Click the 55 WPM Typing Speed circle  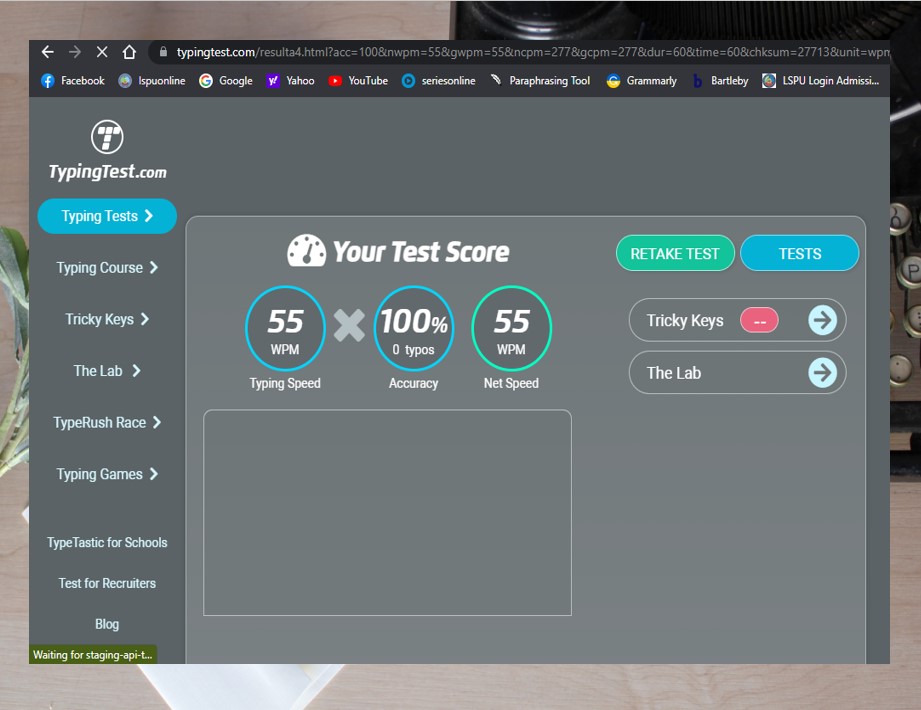pos(285,328)
